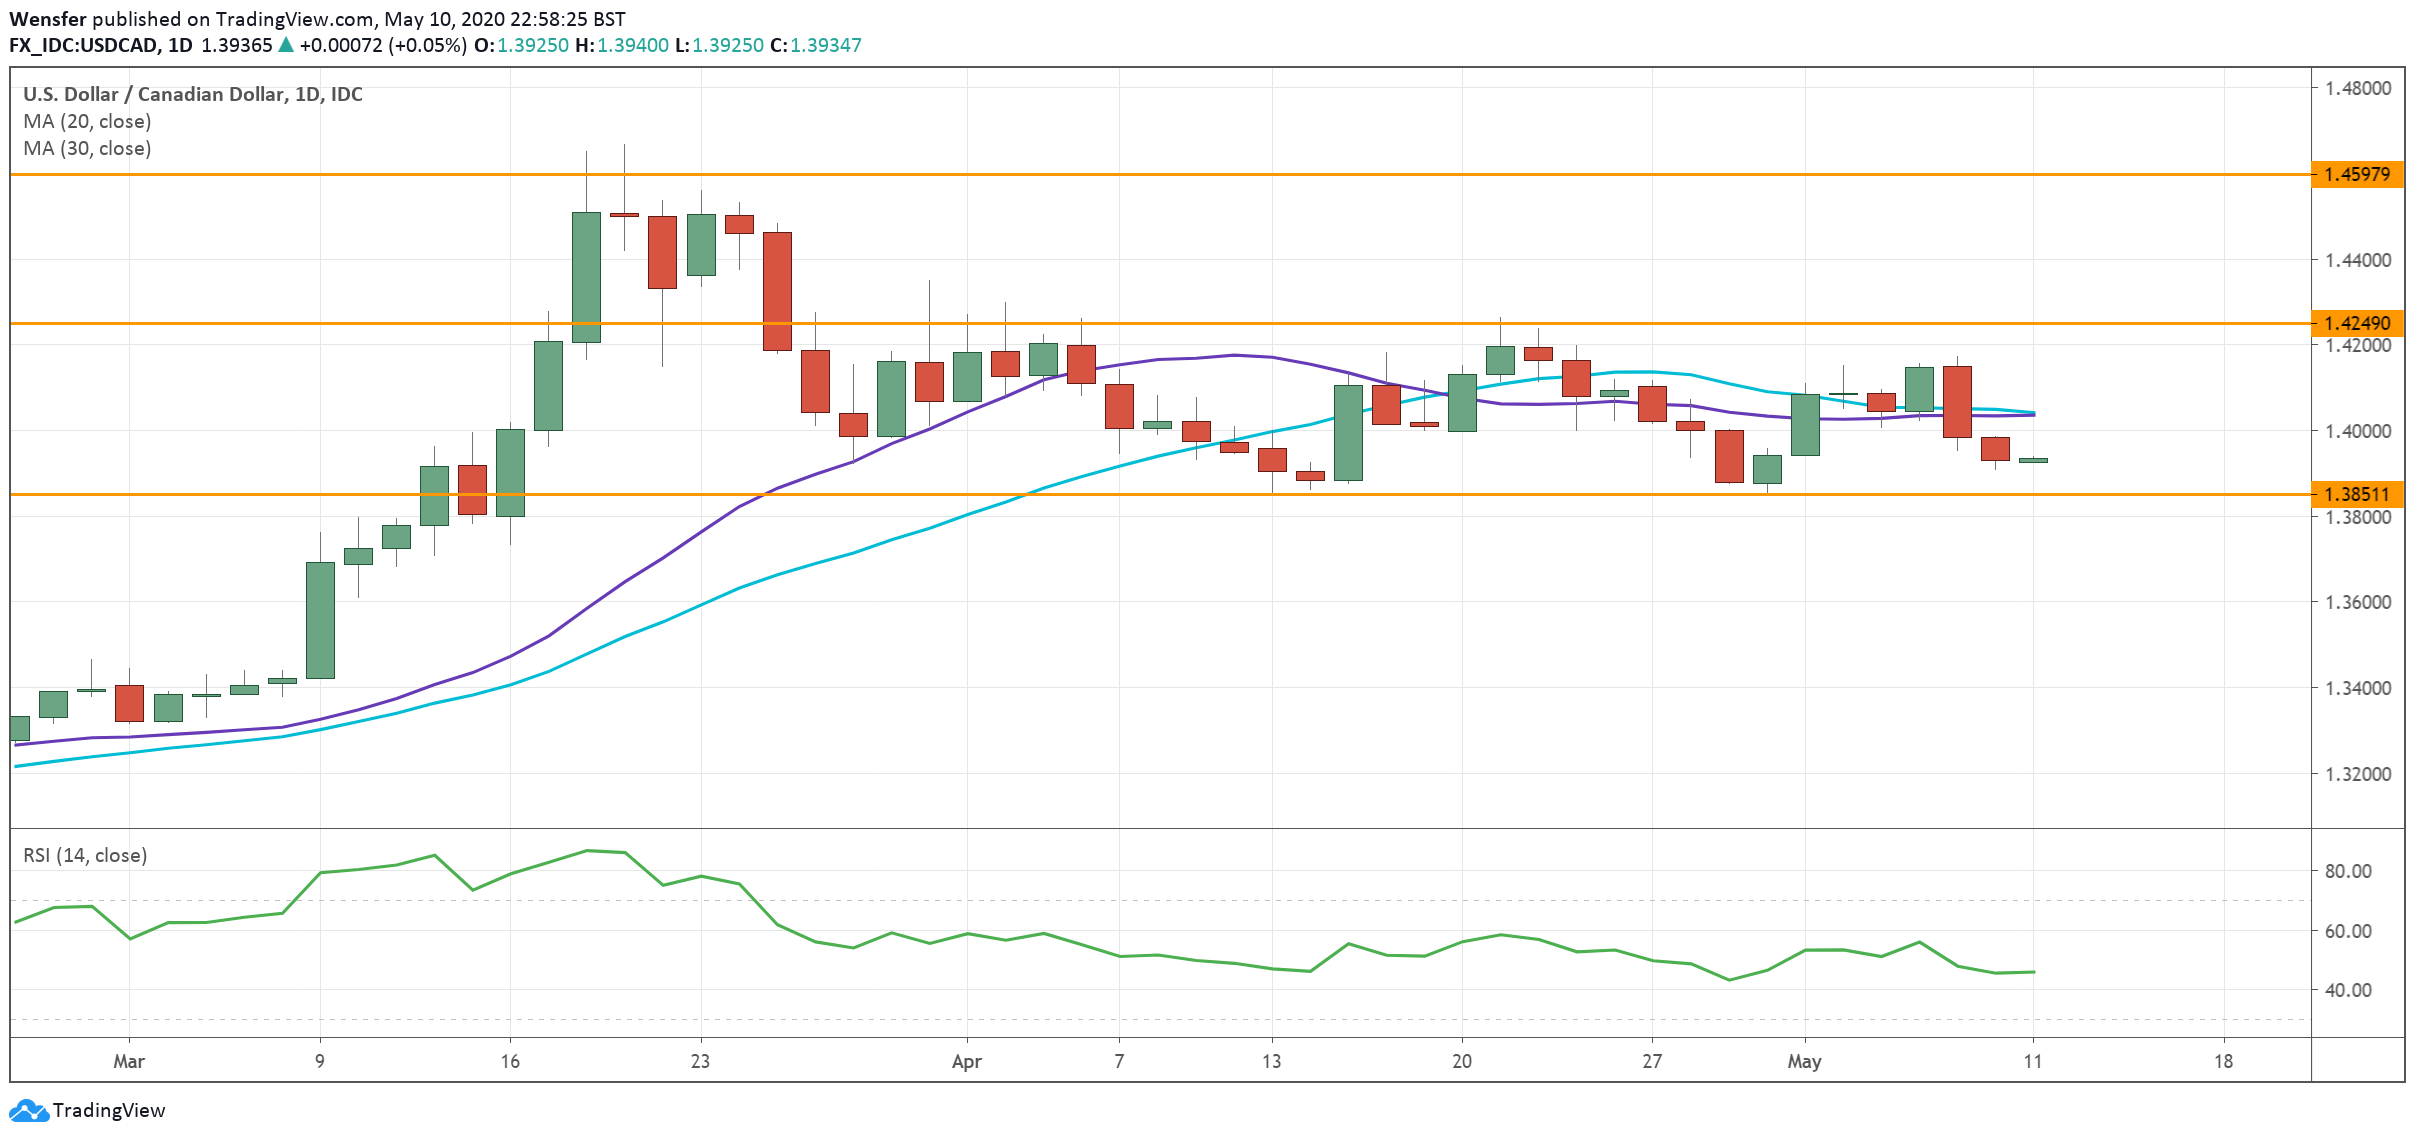Image resolution: width=2415 pixels, height=1139 pixels.
Task: Click the 1.45979 orange price label
Action: click(x=2356, y=175)
